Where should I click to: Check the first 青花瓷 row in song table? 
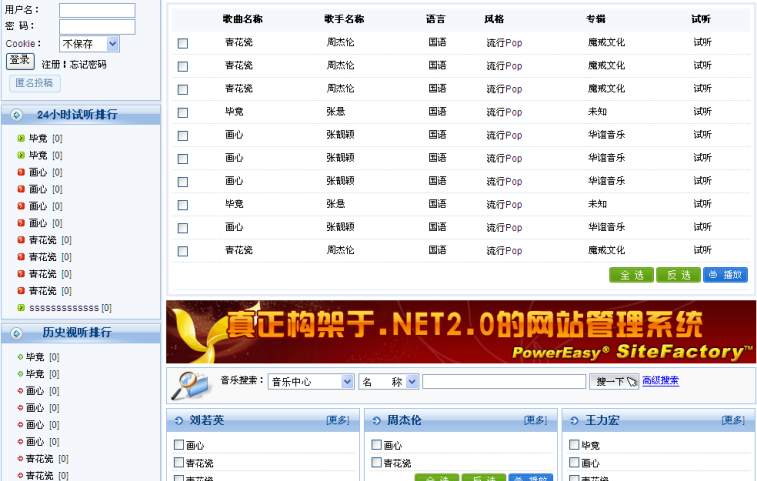pyautogui.click(x=182, y=43)
